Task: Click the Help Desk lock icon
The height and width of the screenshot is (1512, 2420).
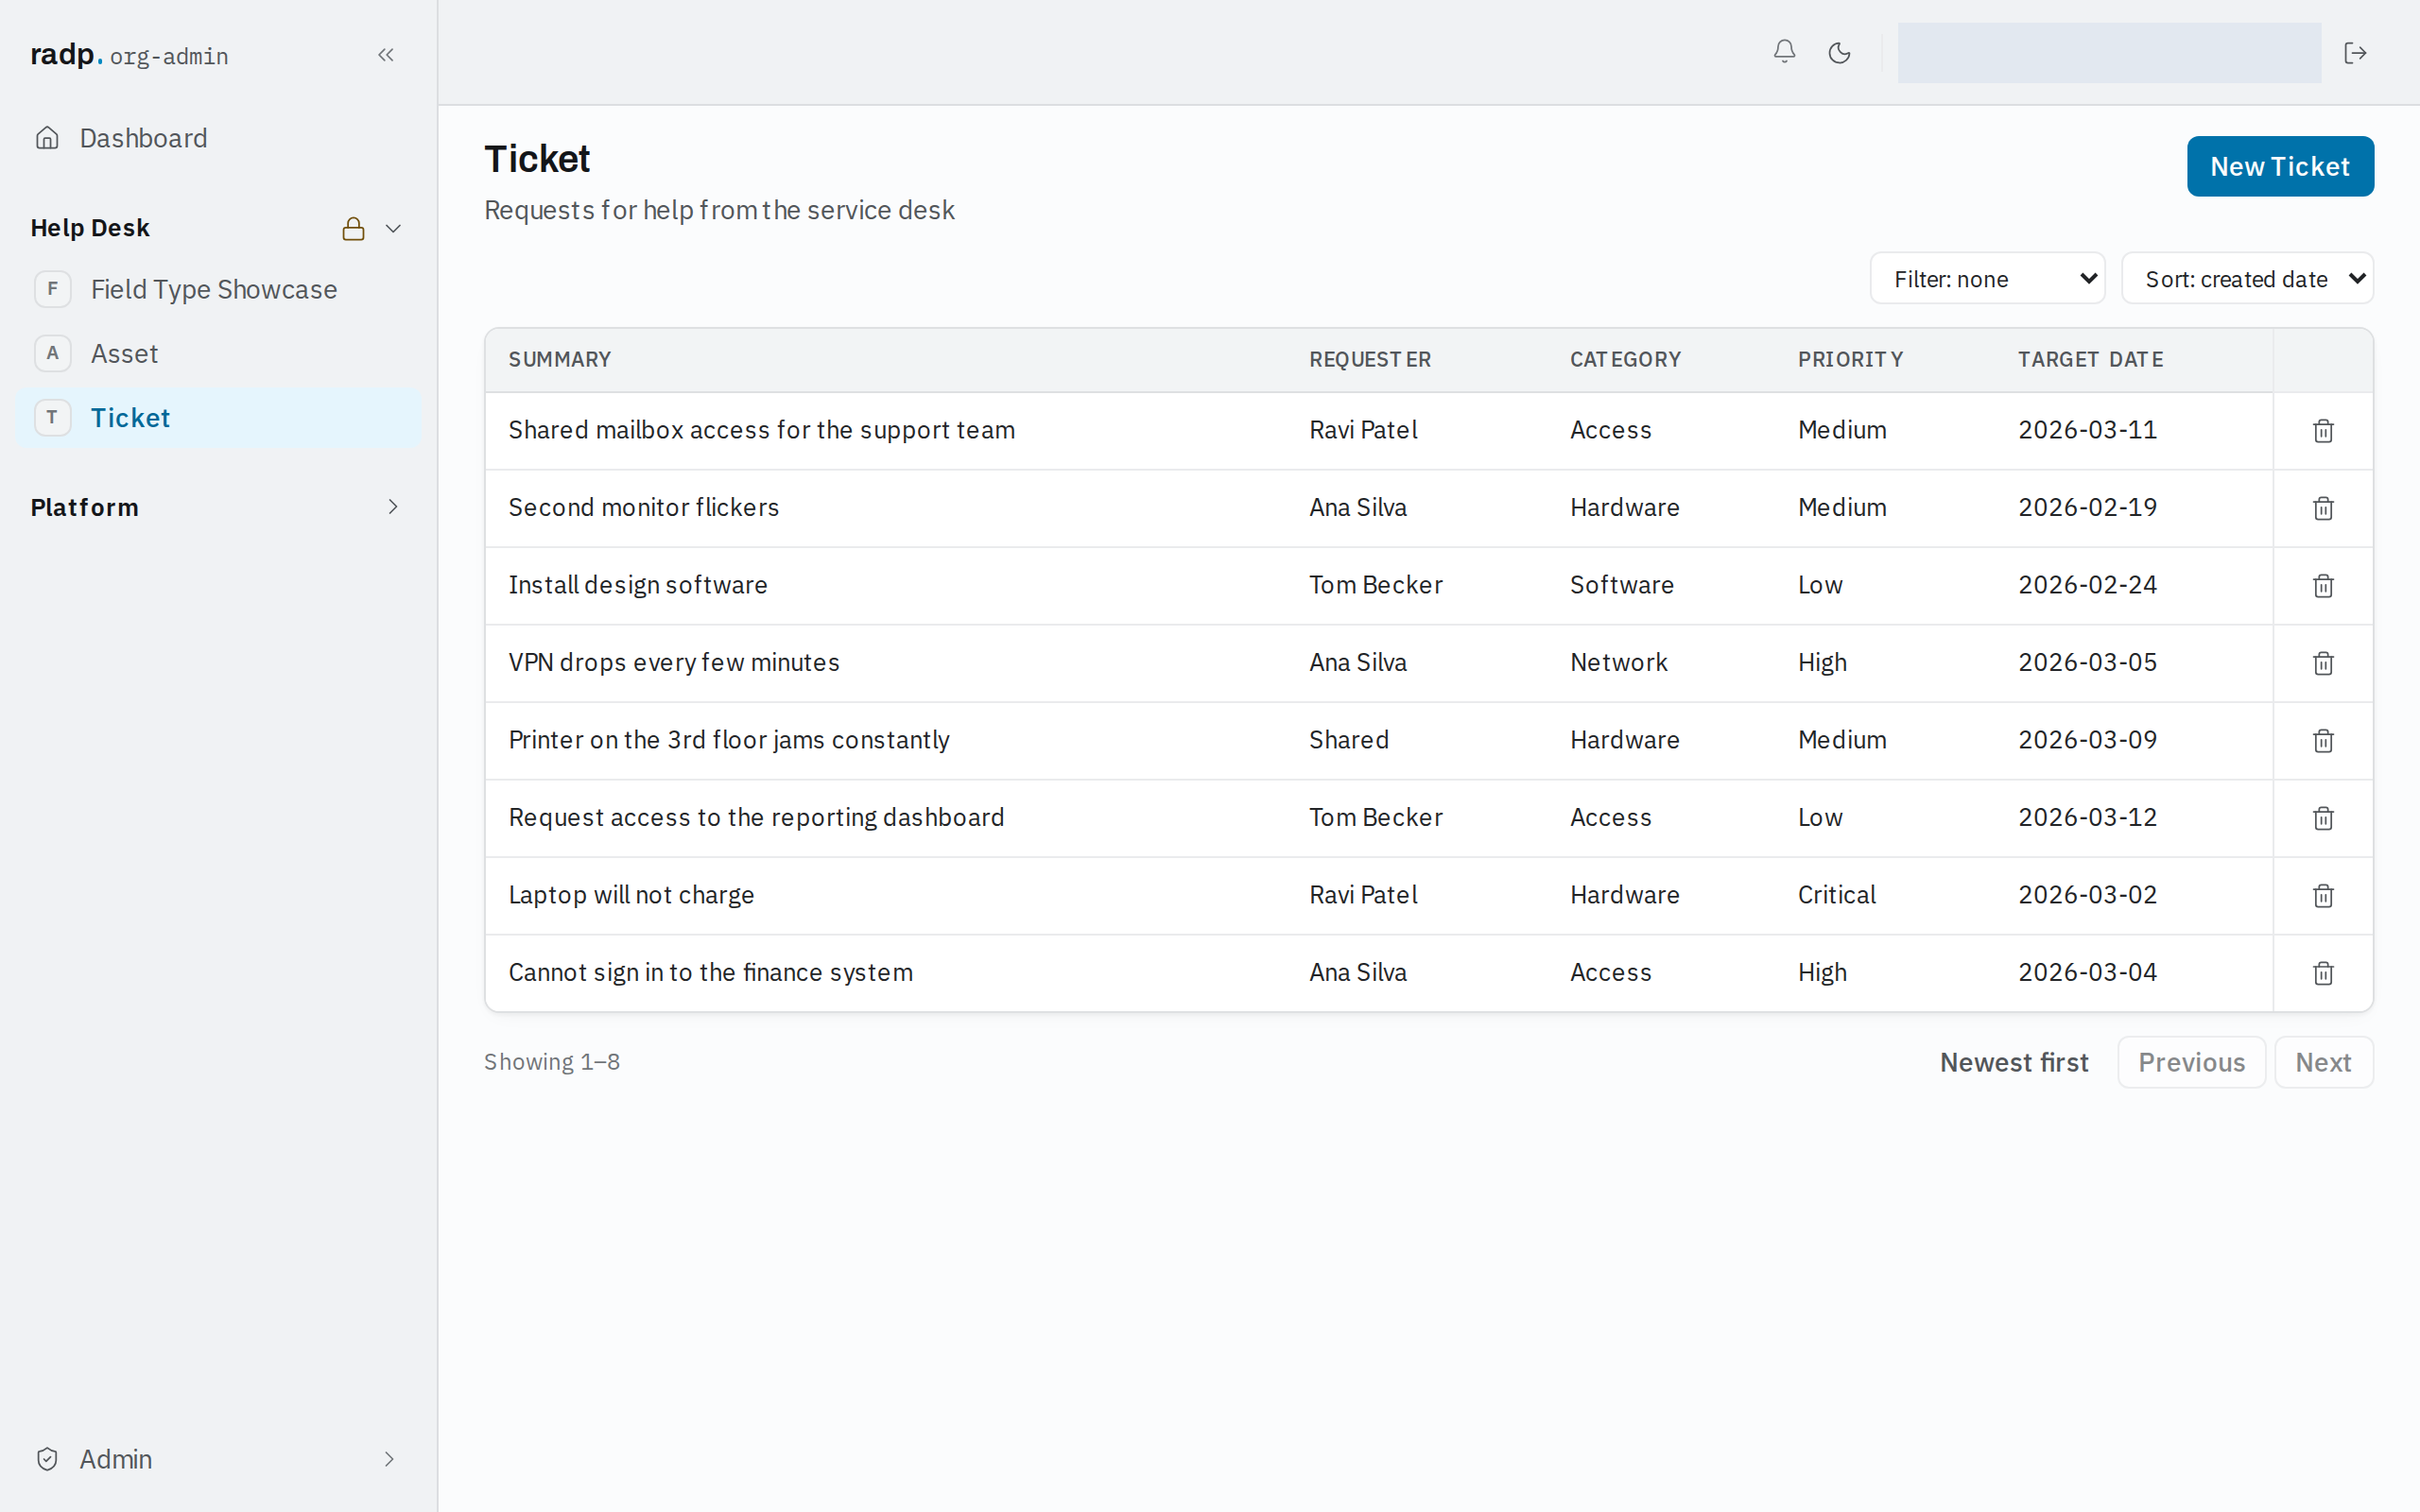Action: coord(353,229)
